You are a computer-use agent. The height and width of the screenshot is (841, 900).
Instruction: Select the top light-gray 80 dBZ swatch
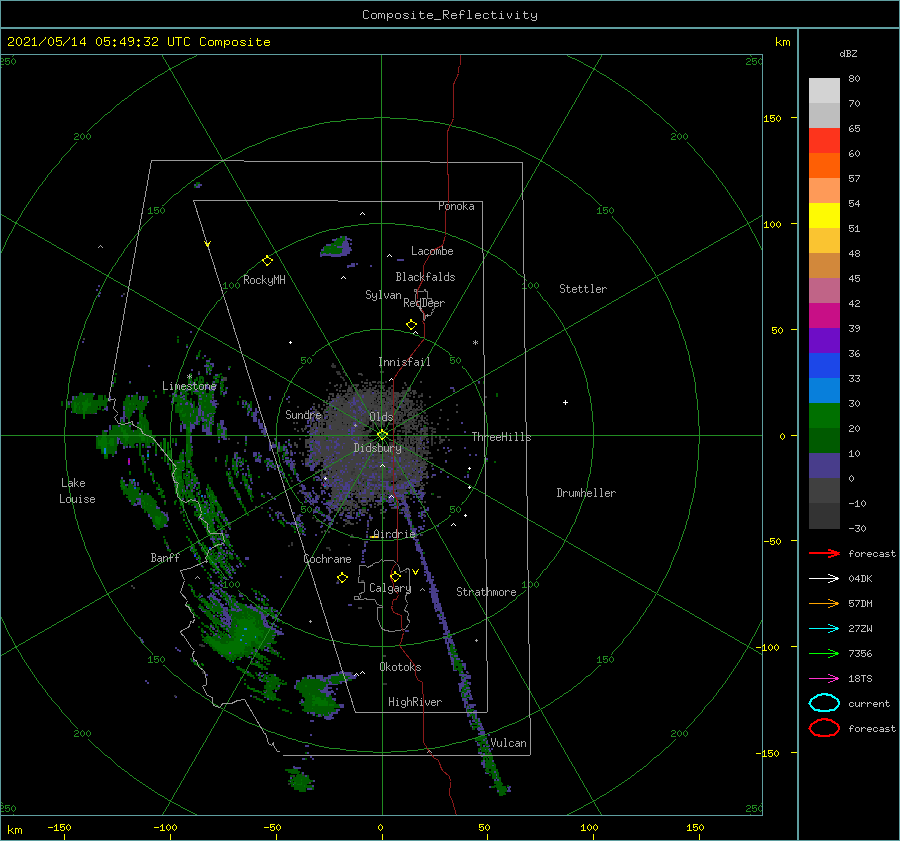(x=824, y=91)
